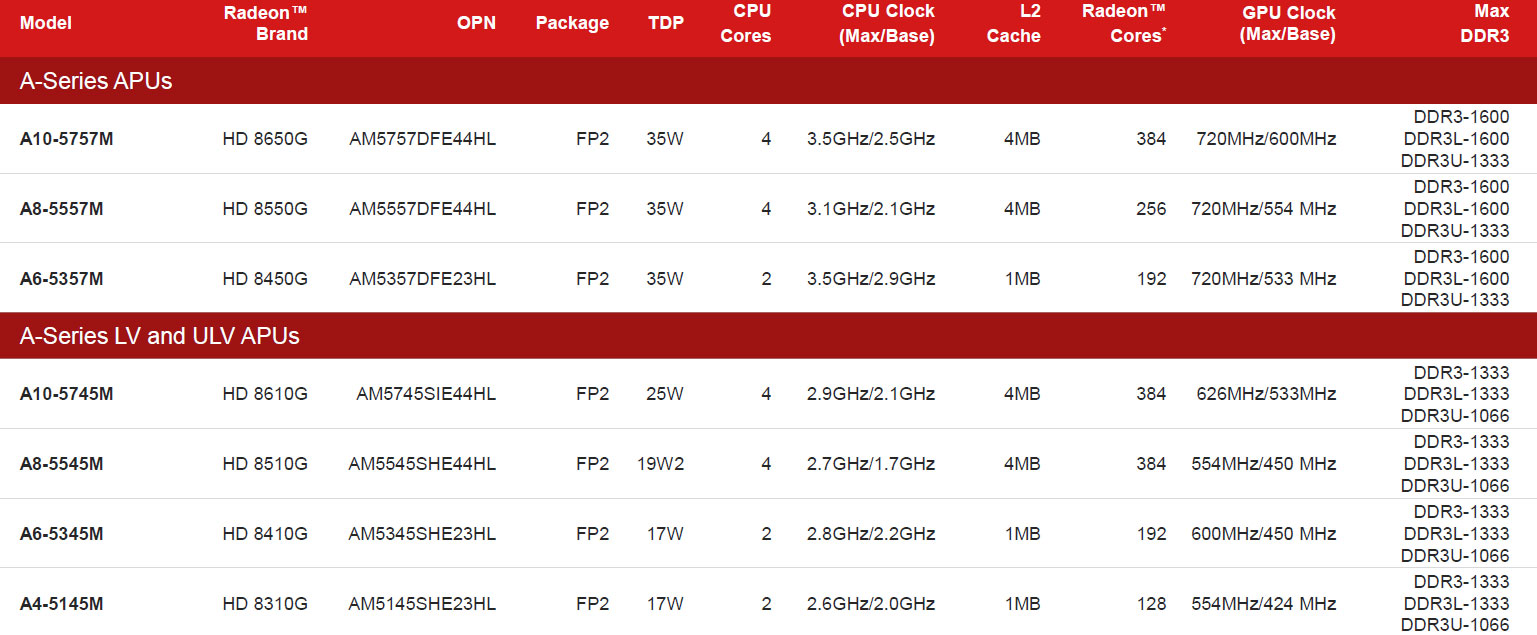1537x635 pixels.
Task: Select the L2 Cache column header
Action: pos(1014,24)
